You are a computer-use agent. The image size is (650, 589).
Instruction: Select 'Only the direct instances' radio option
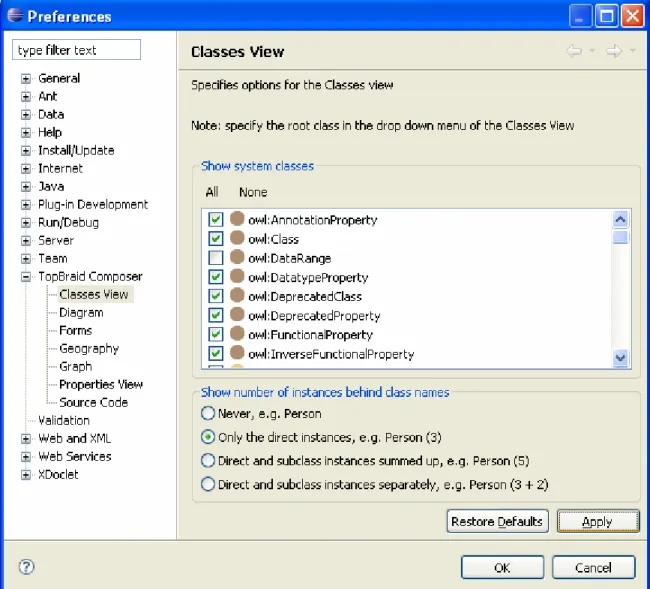(208, 437)
